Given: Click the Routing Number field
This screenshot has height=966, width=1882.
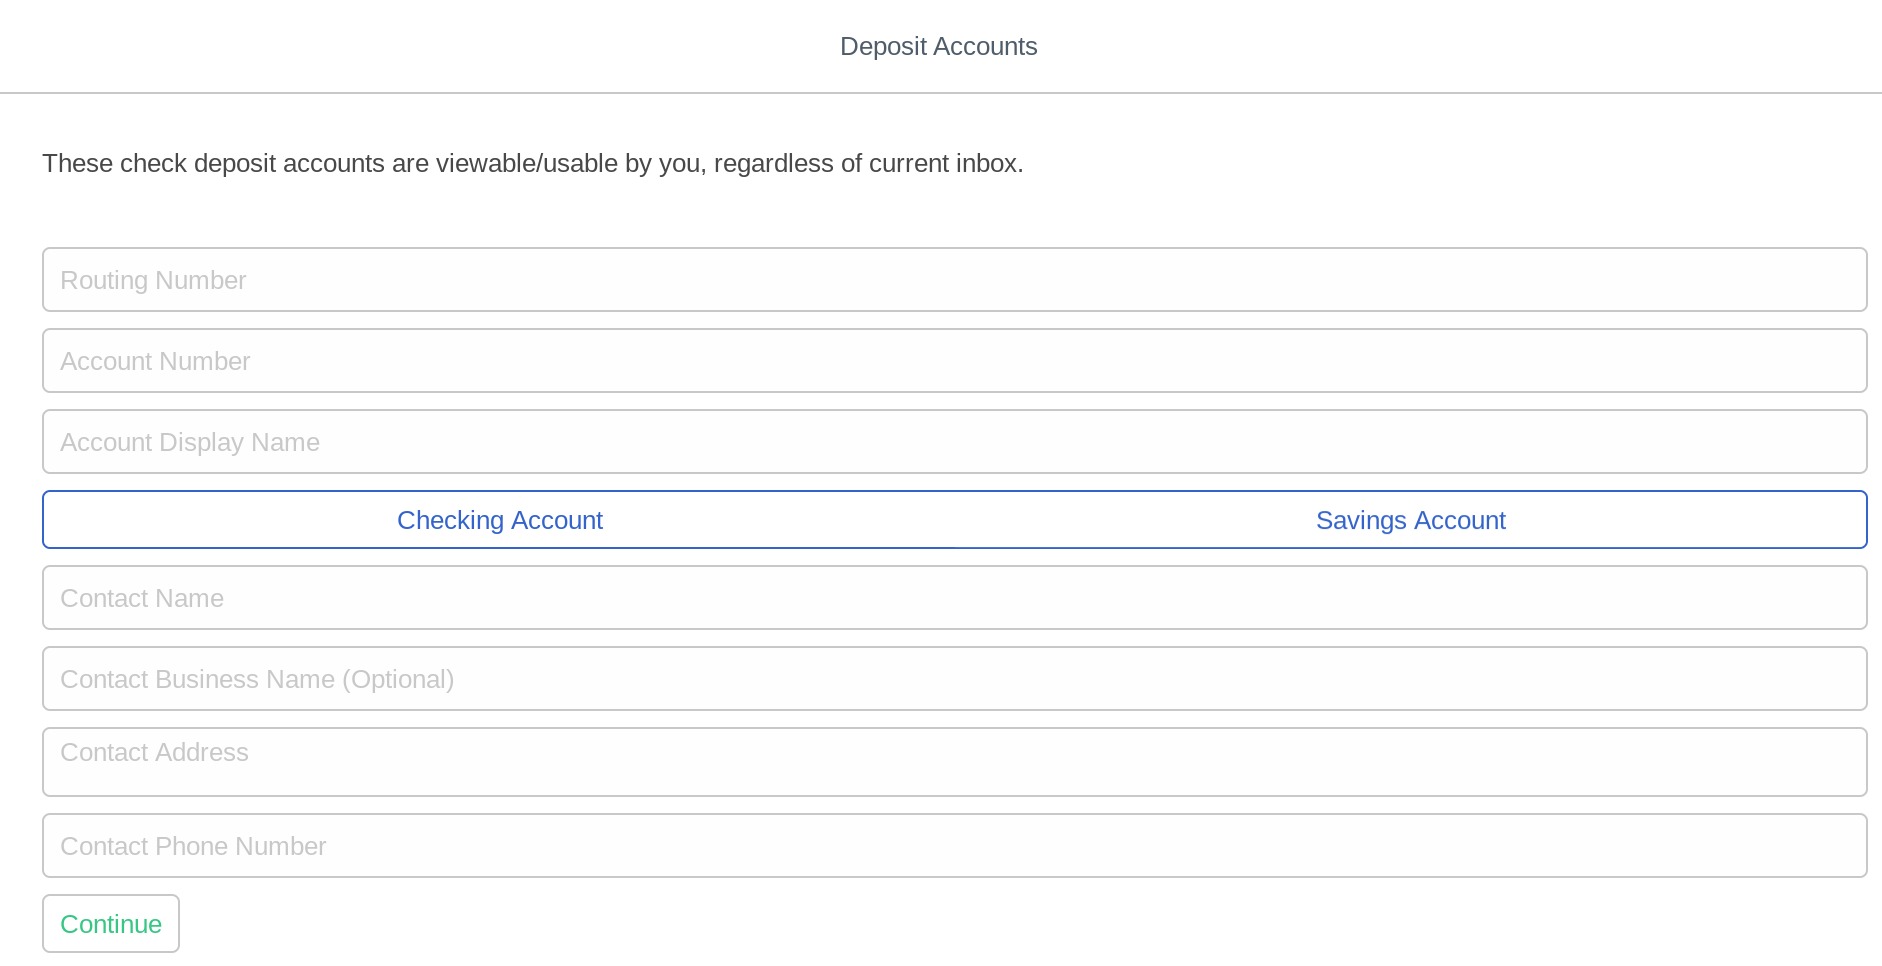Looking at the screenshot, I should point(954,280).
